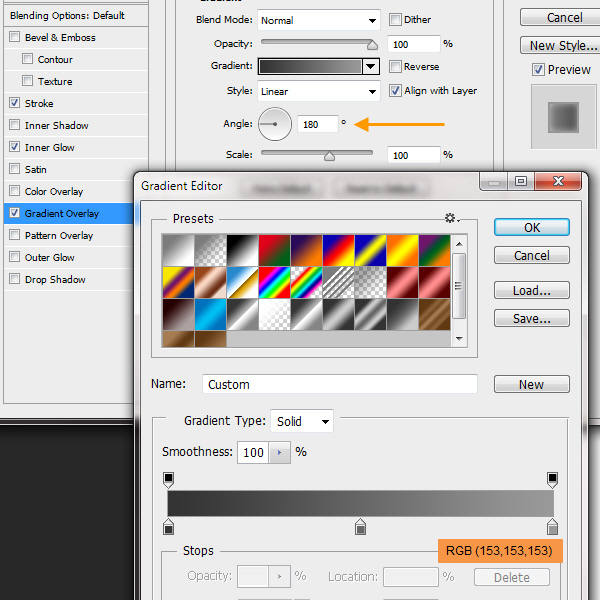Screen dimensions: 600x600
Task: Click OK in the Gradient Editor
Action: click(x=531, y=227)
